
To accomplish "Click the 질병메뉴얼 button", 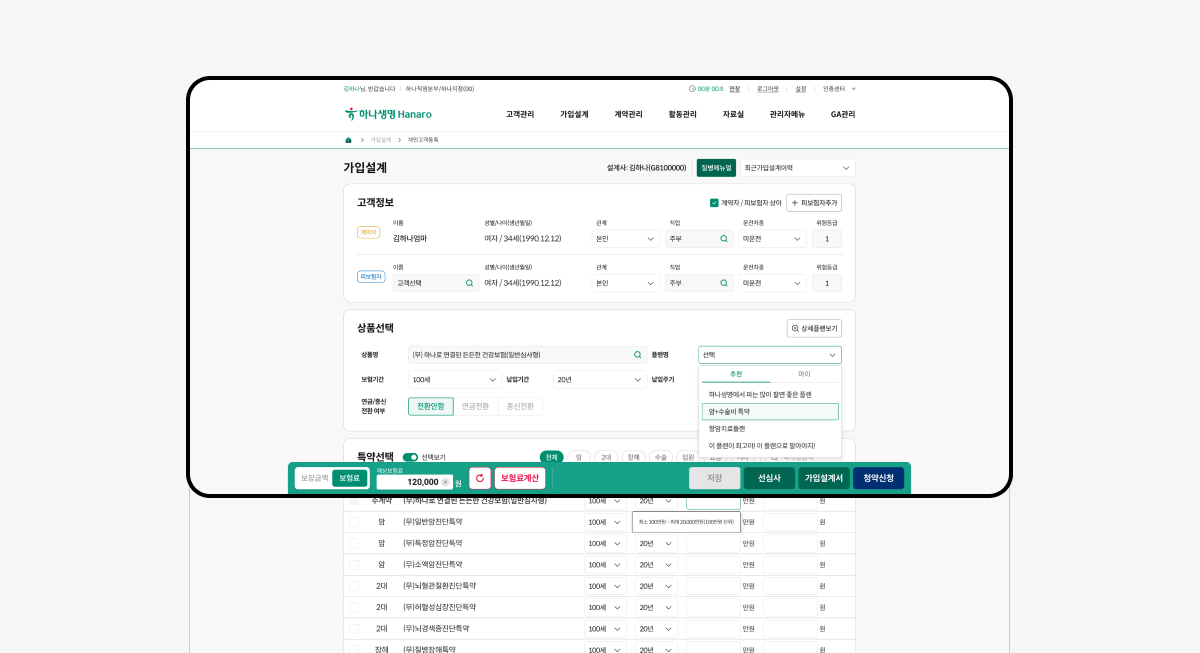I will pos(716,168).
